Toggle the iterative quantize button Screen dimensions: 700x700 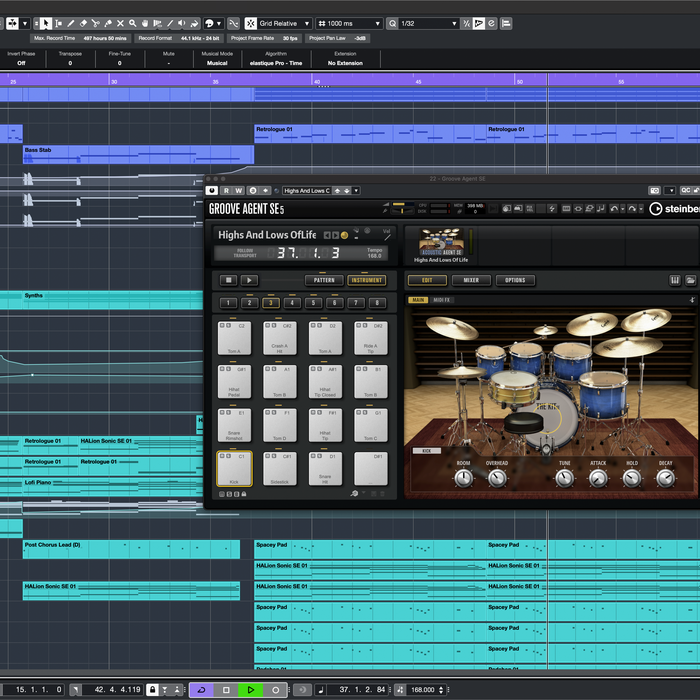pyautogui.click(x=467, y=24)
